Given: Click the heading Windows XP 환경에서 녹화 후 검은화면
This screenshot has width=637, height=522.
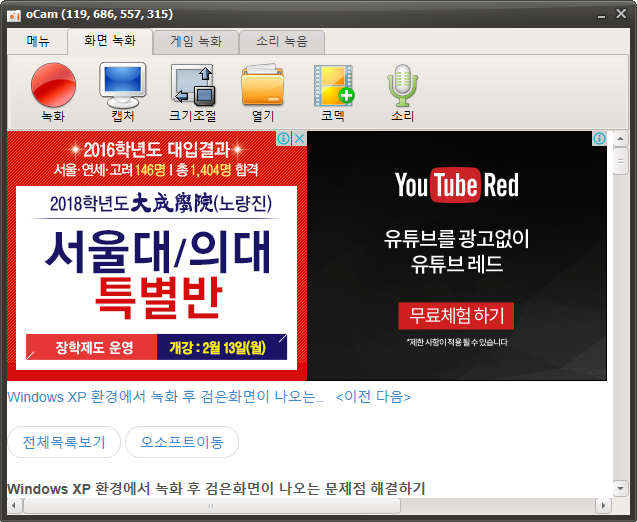Looking at the screenshot, I should tap(216, 488).
